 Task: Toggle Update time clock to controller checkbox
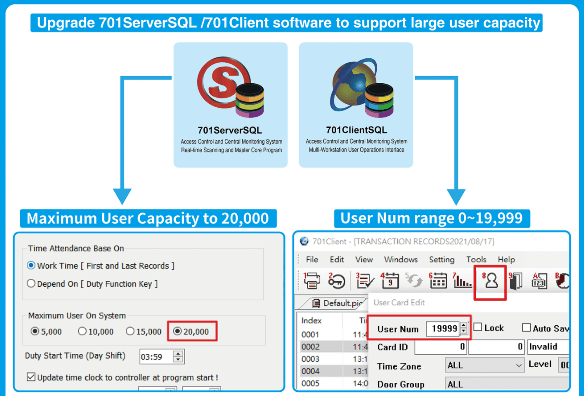pos(31,377)
